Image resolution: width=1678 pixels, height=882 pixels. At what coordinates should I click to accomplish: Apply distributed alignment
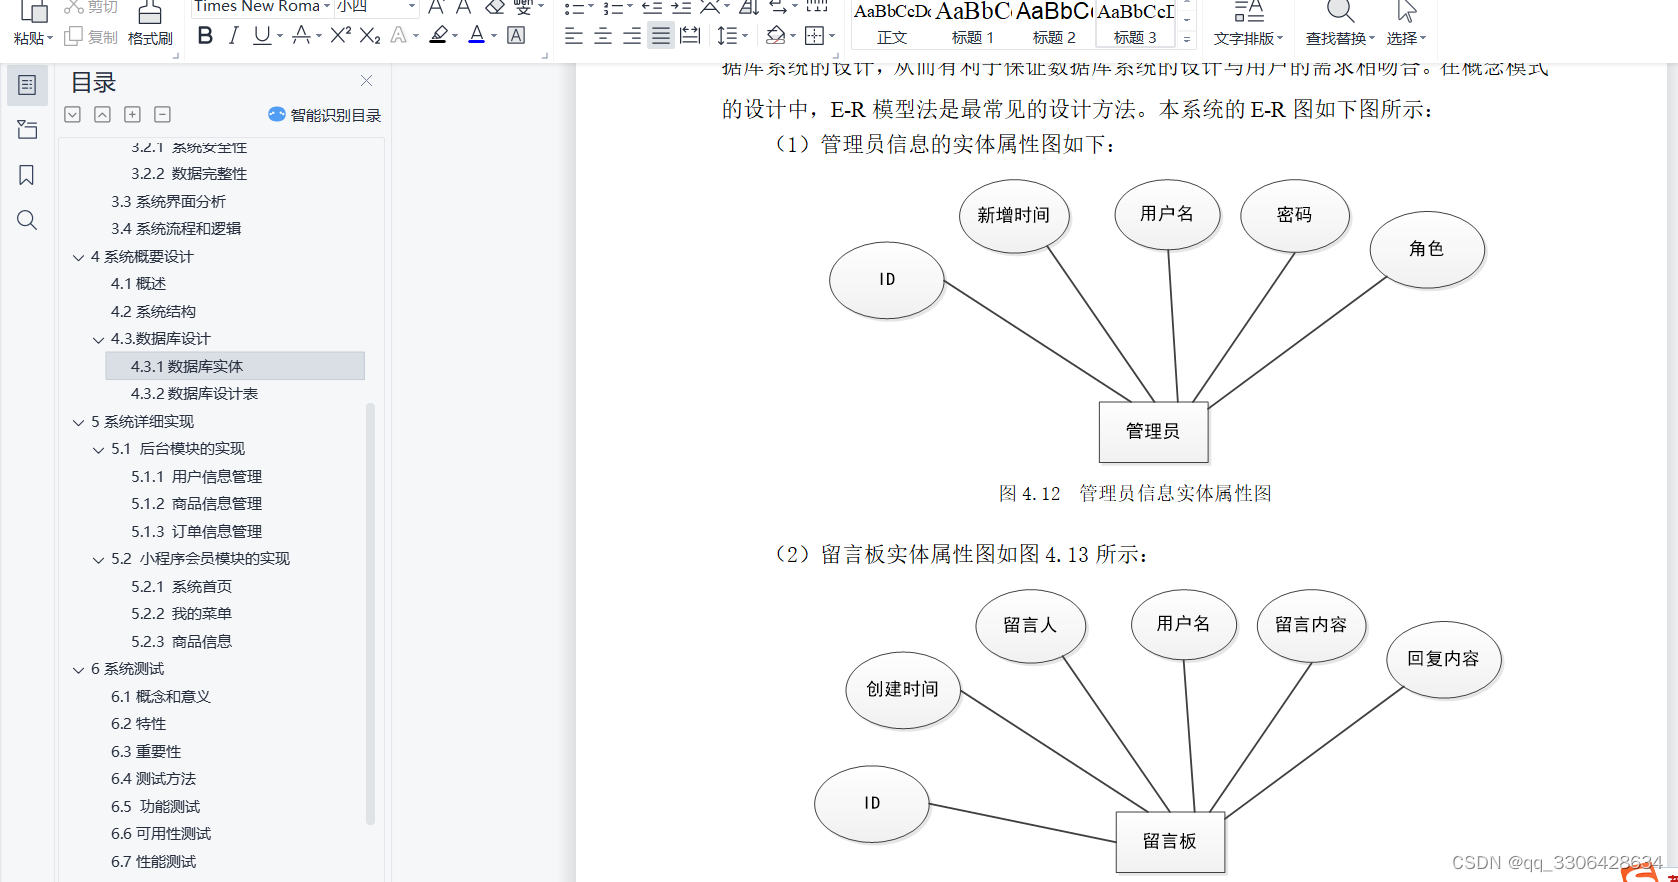point(690,36)
